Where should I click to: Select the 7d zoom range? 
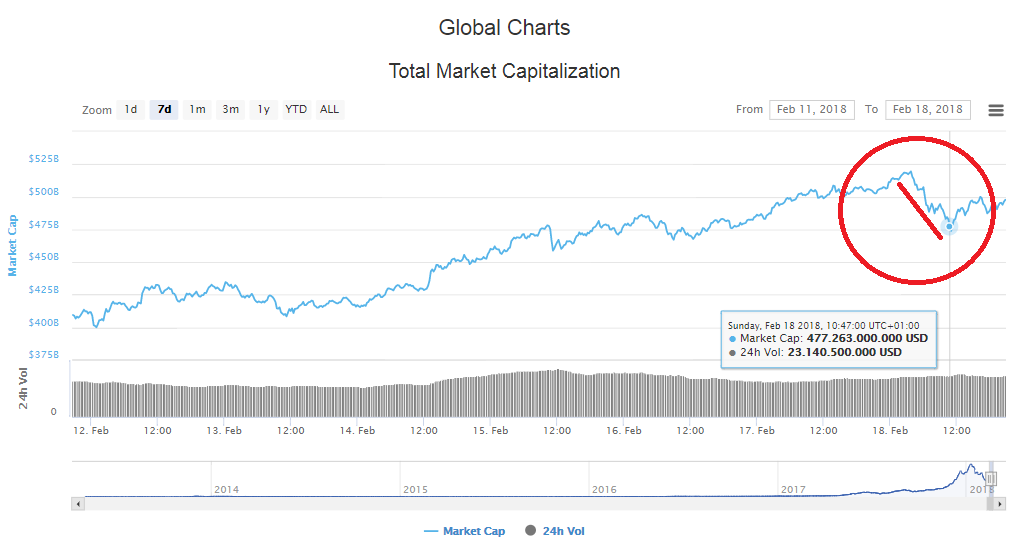(164, 109)
